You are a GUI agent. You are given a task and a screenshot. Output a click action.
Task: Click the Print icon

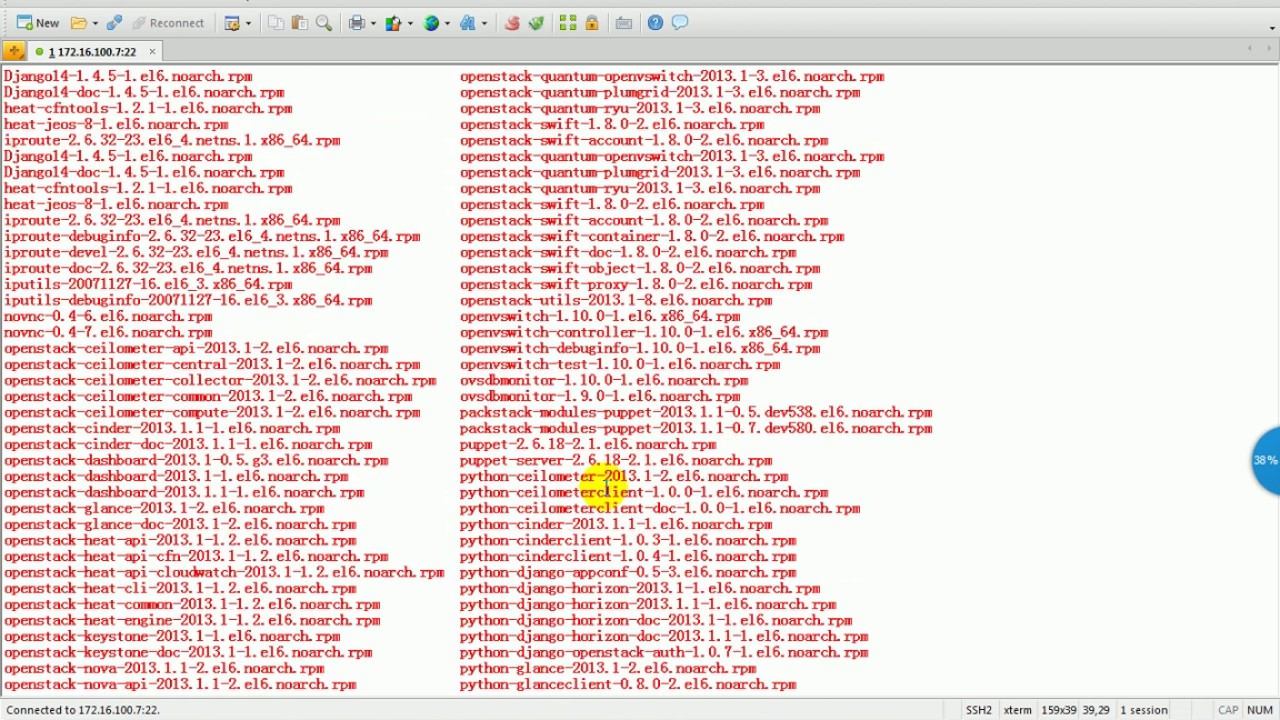click(x=357, y=22)
